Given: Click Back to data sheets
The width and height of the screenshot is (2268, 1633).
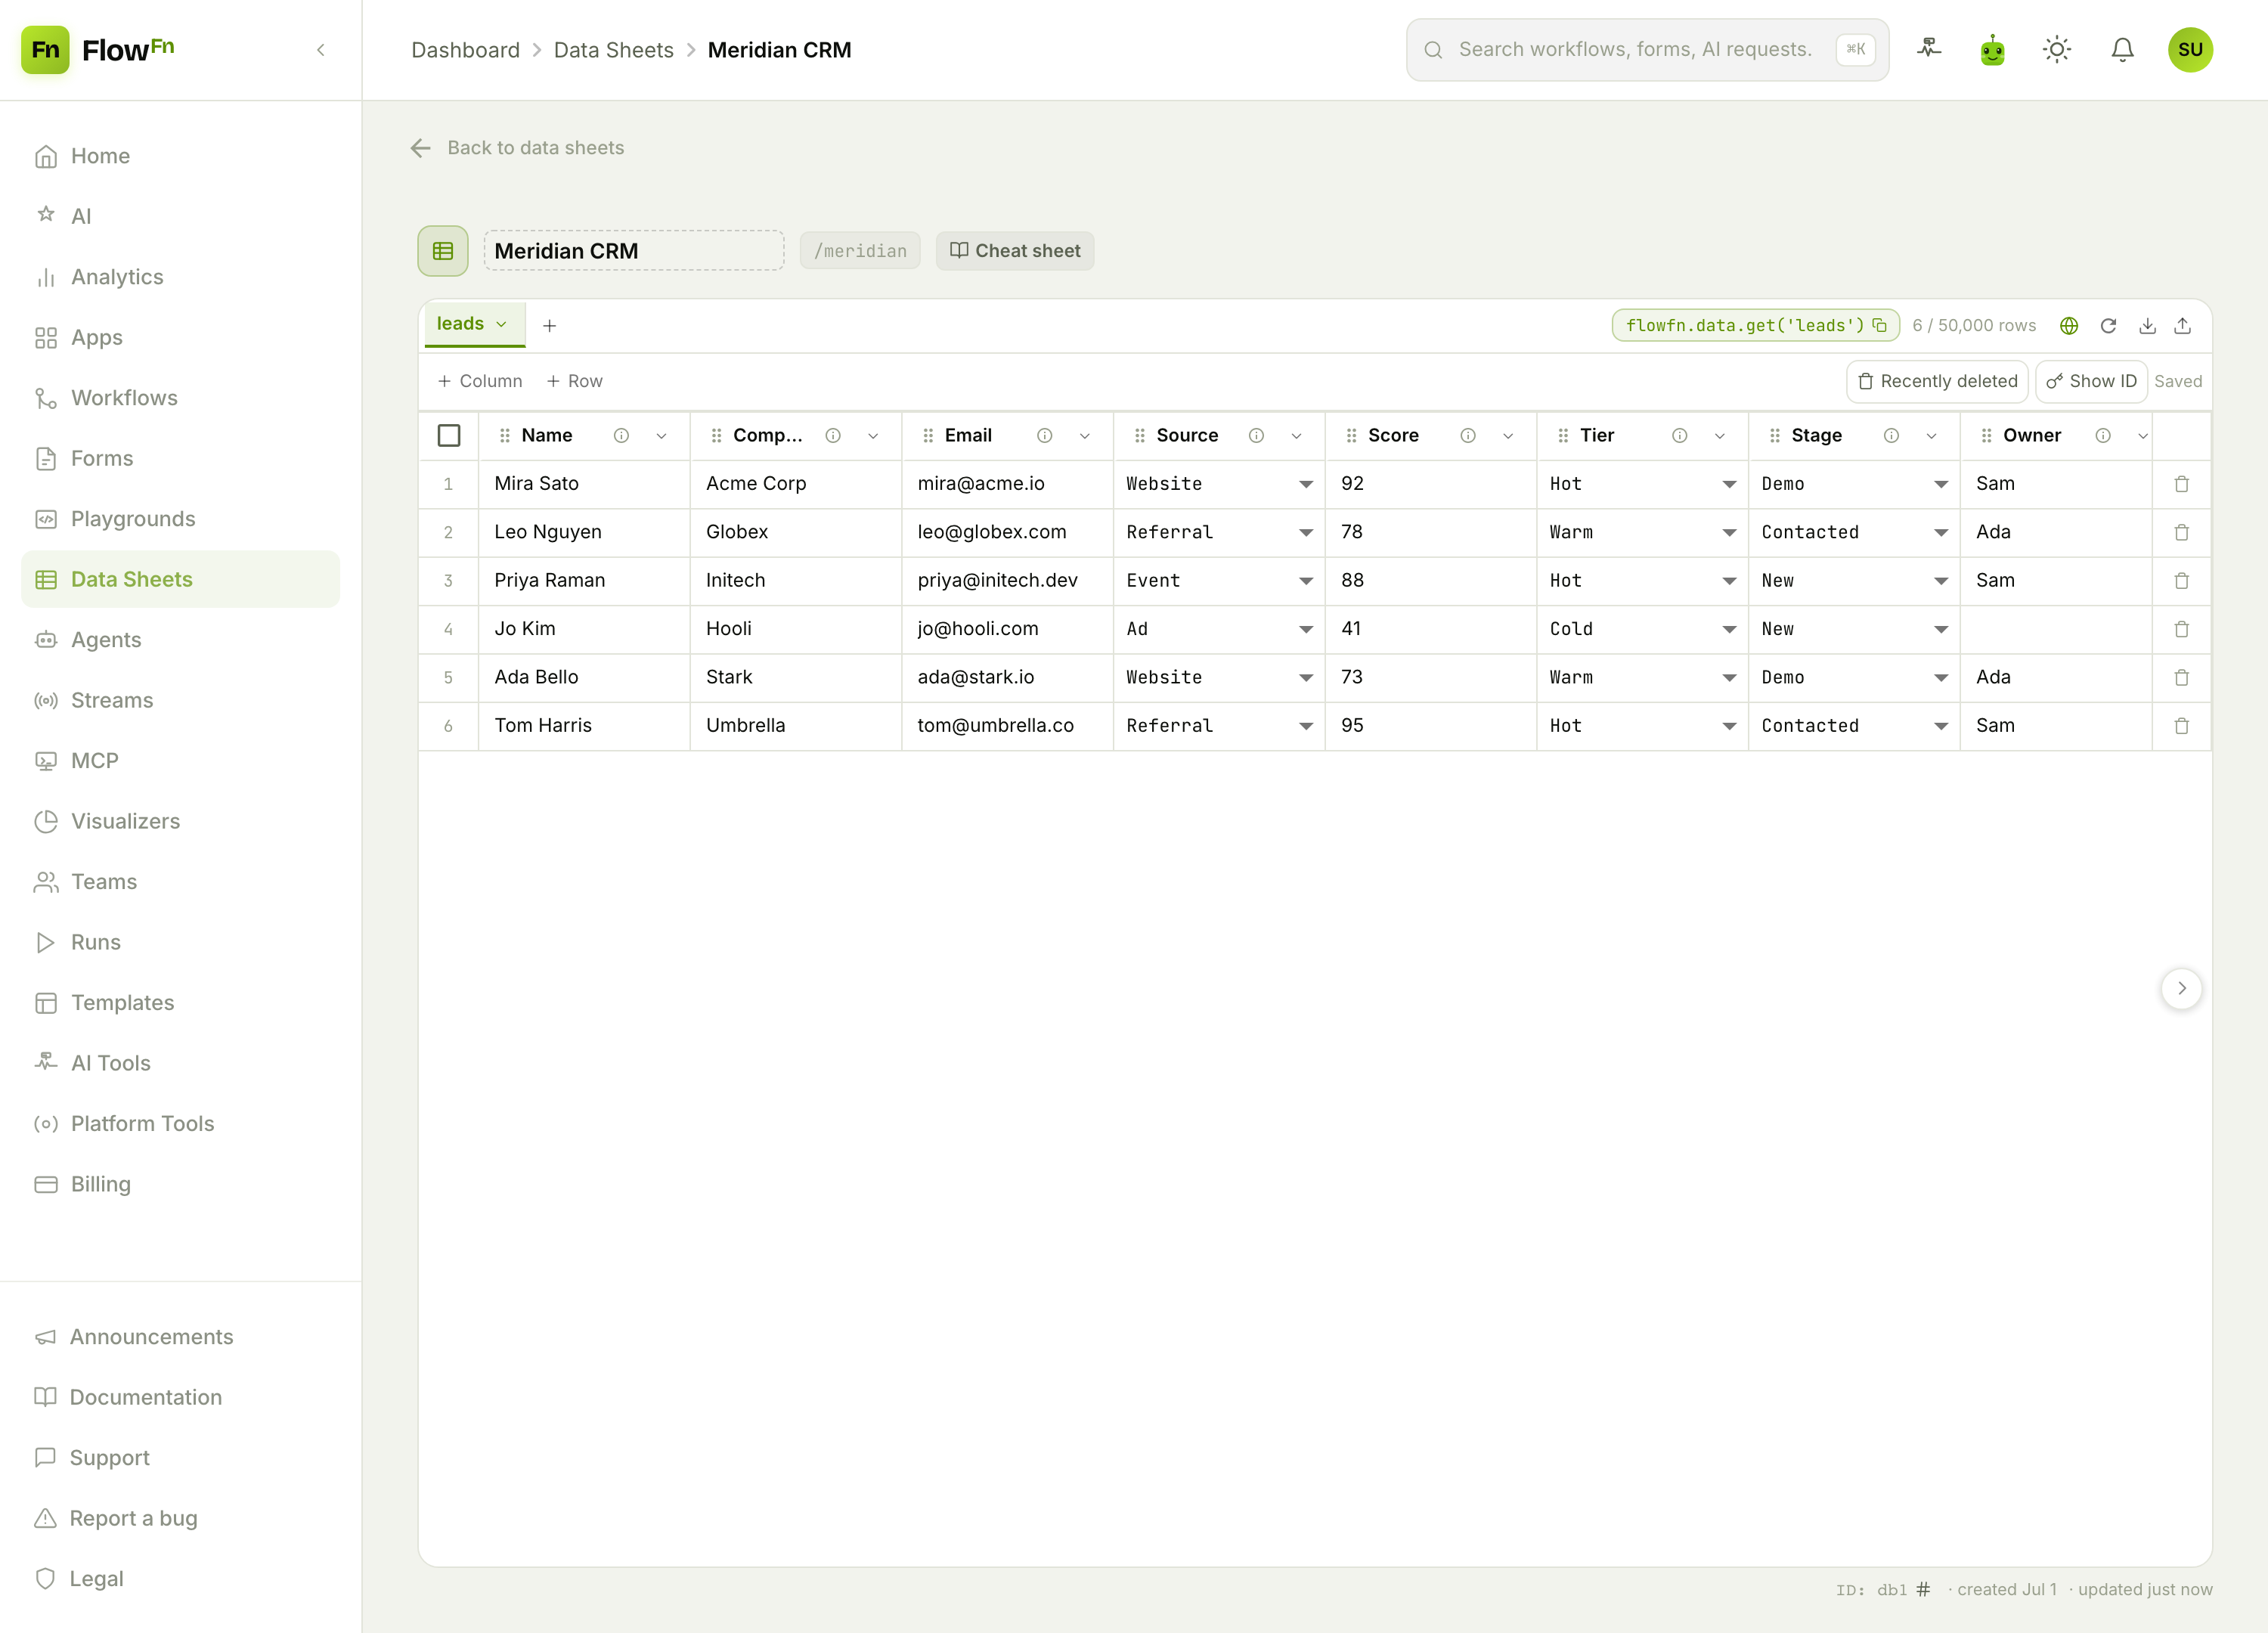Looking at the screenshot, I should tap(517, 148).
